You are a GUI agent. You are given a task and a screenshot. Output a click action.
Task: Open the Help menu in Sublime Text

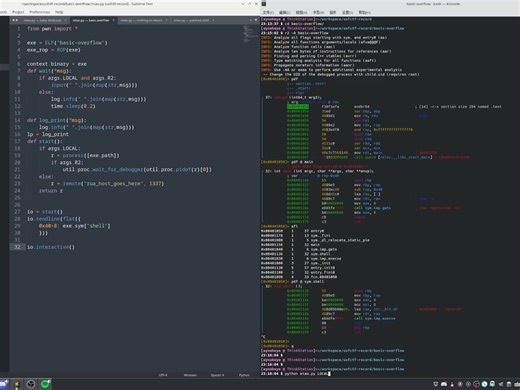59,12
